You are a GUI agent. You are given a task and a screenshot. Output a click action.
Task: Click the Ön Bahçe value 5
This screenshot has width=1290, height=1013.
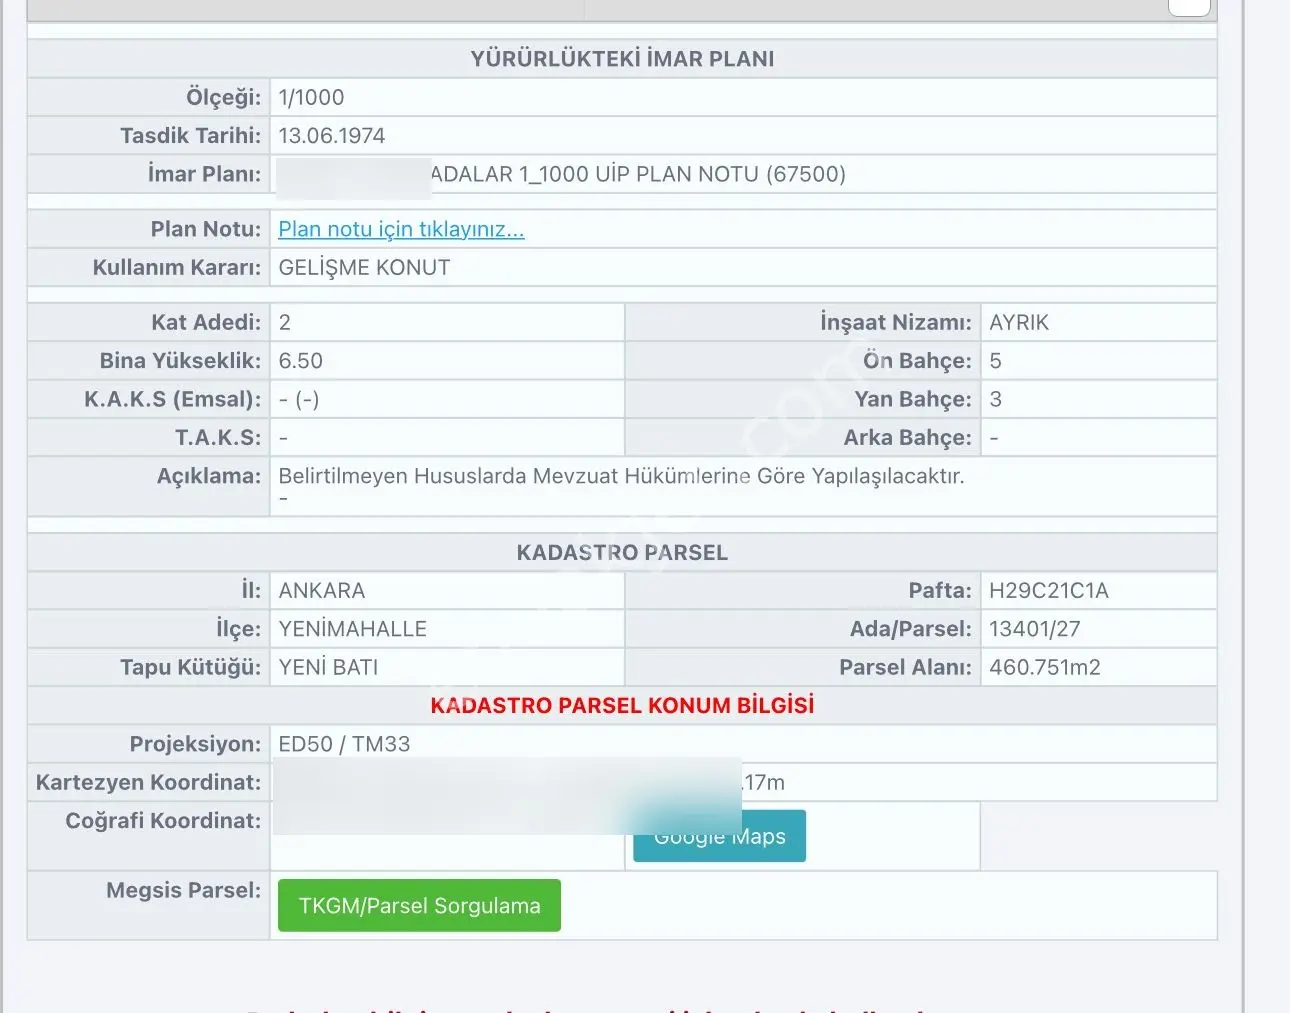click(x=995, y=360)
